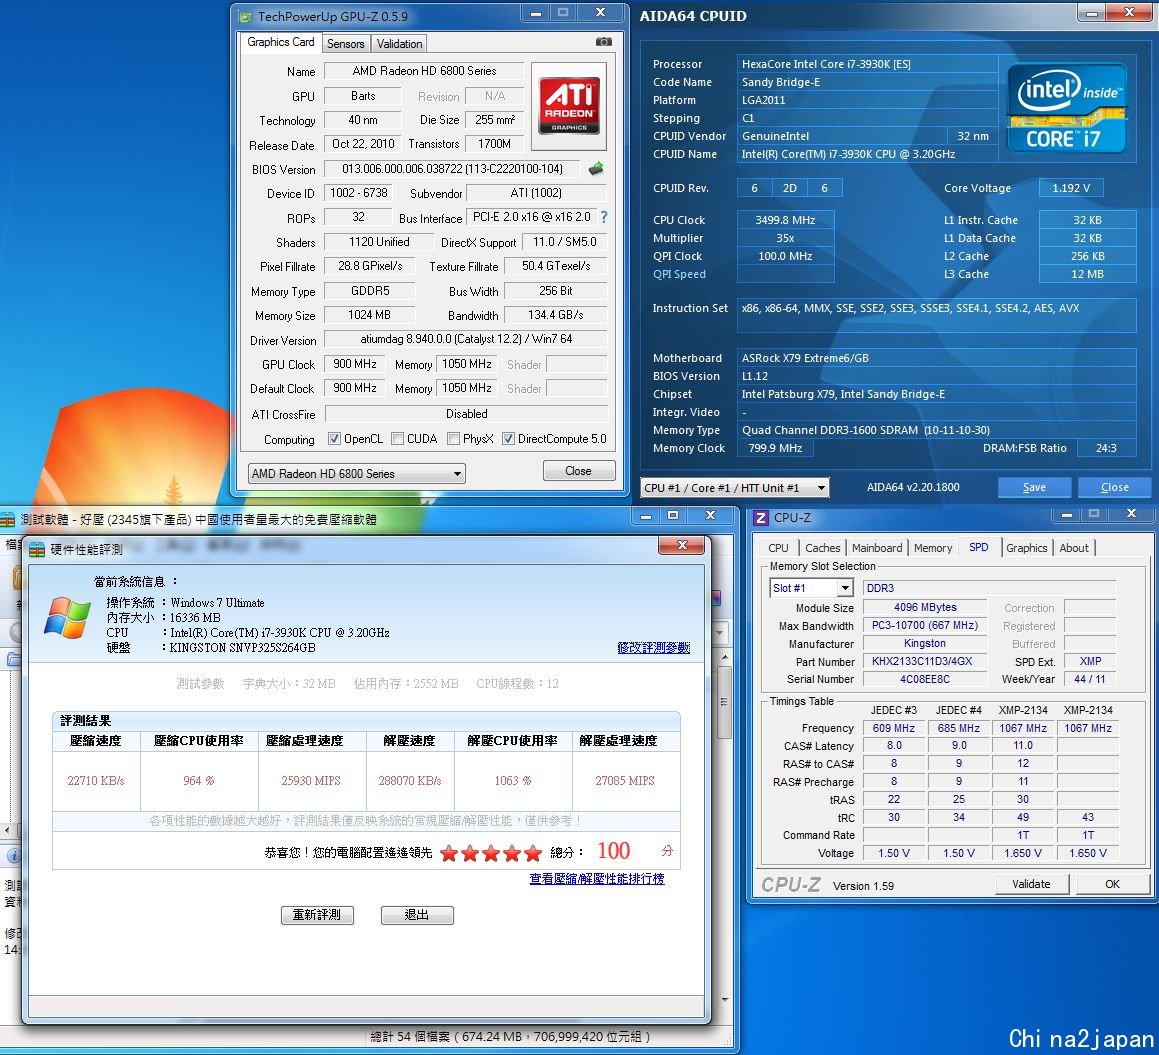The height and width of the screenshot is (1055, 1159).
Task: Click the Core Voltage 1.192 V value
Action: coord(1071,188)
